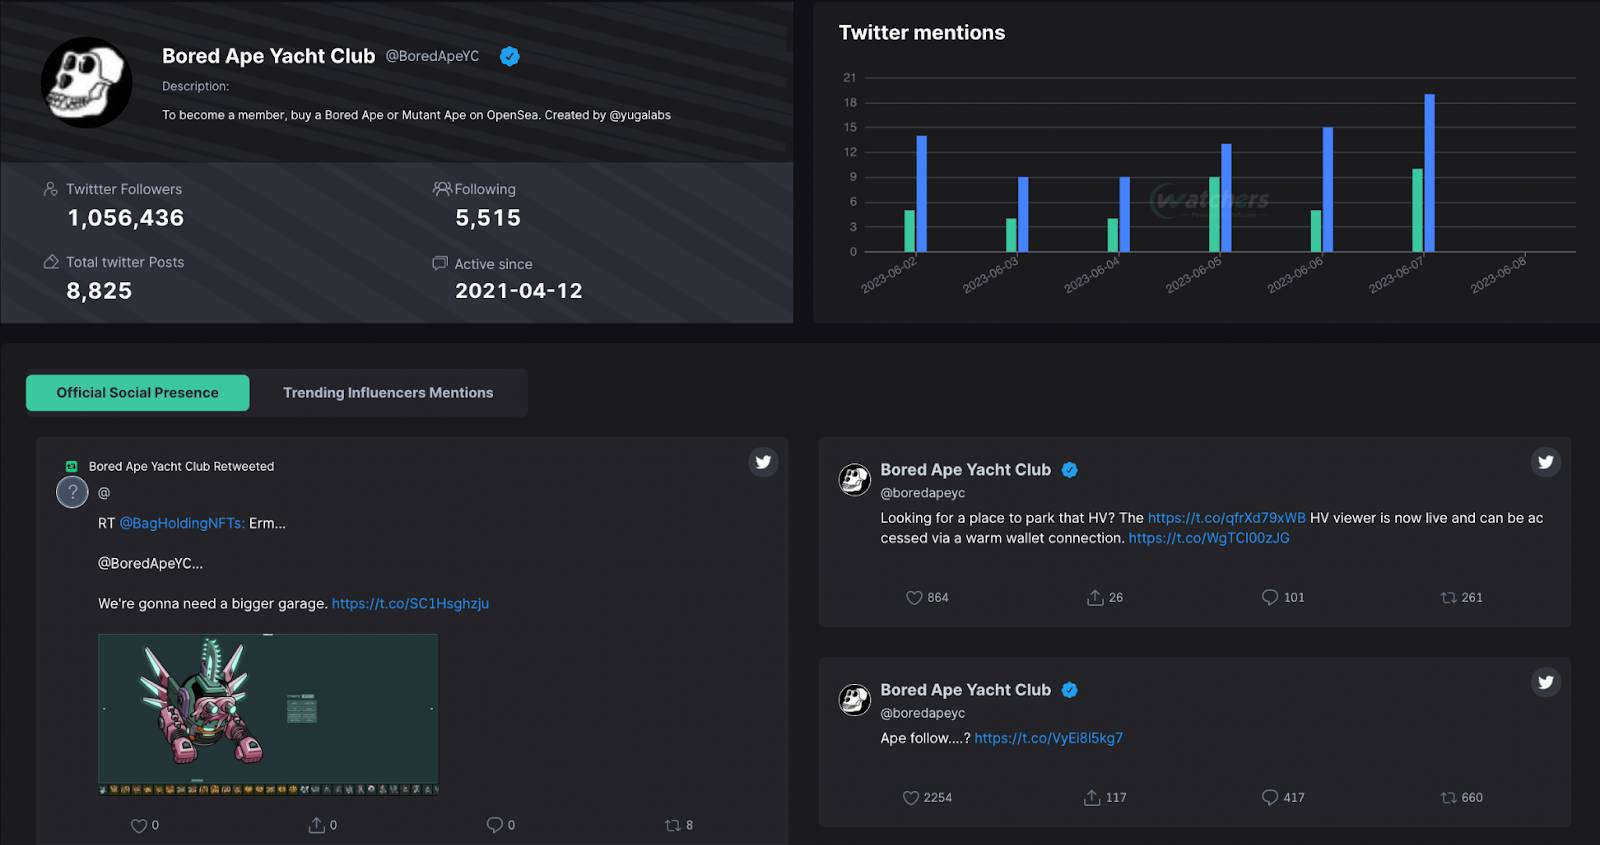Click the active since date 2021-04-12
This screenshot has height=845, width=1600.
point(519,291)
